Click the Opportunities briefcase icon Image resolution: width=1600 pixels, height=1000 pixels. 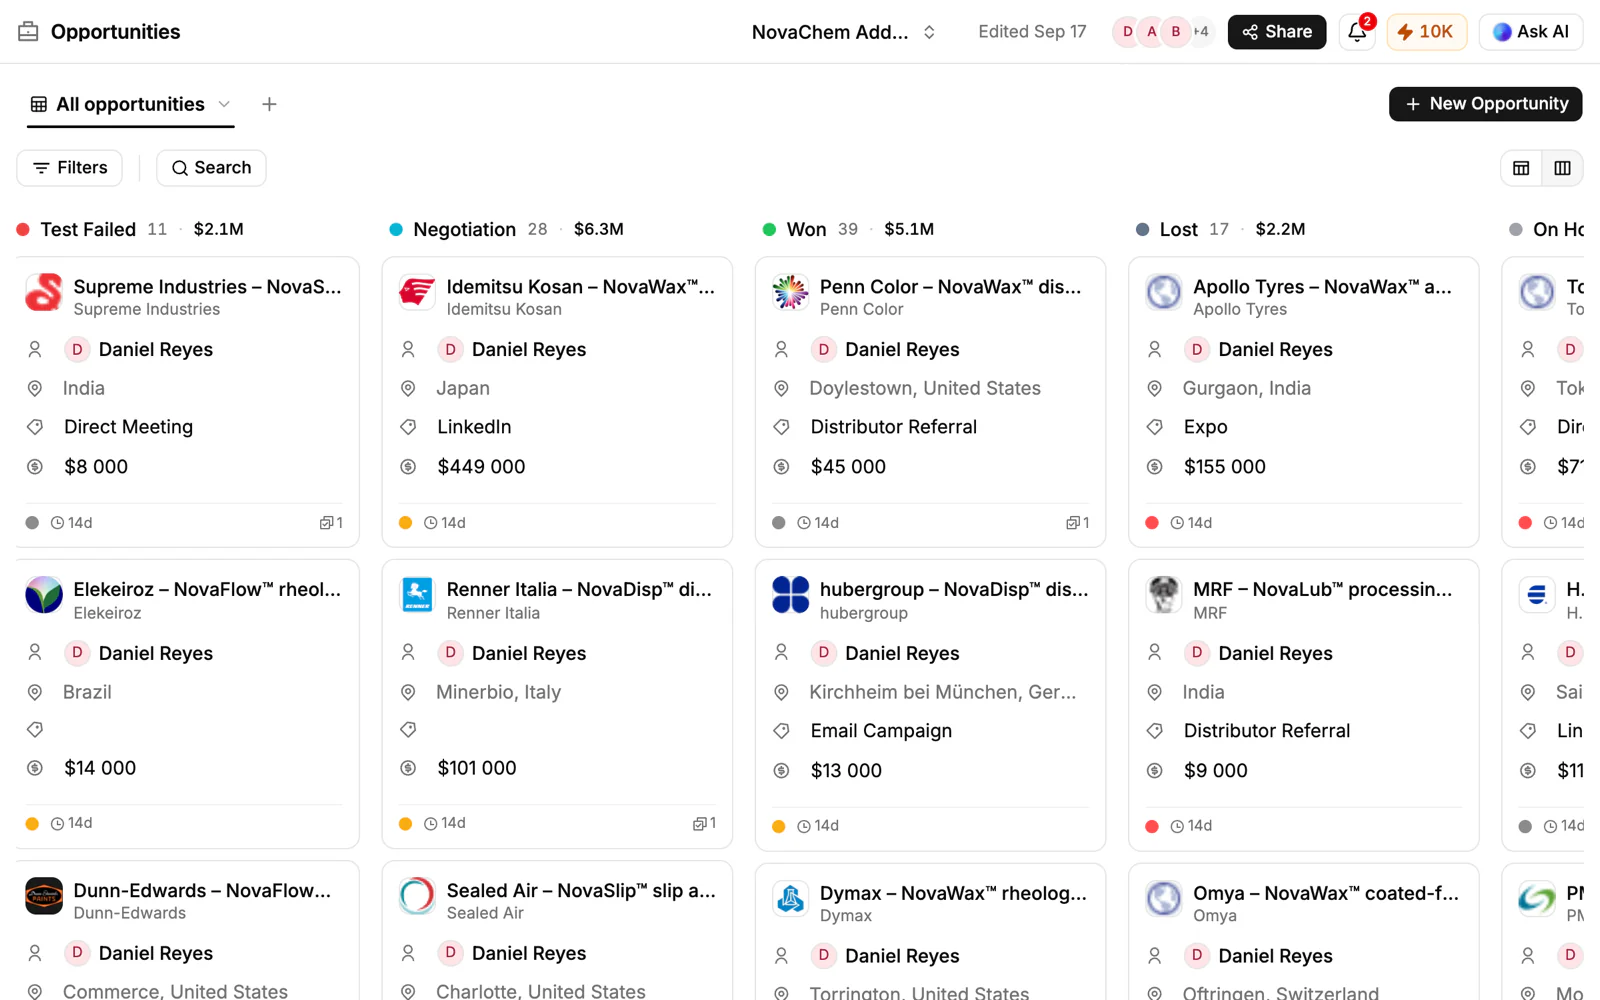pyautogui.click(x=28, y=32)
